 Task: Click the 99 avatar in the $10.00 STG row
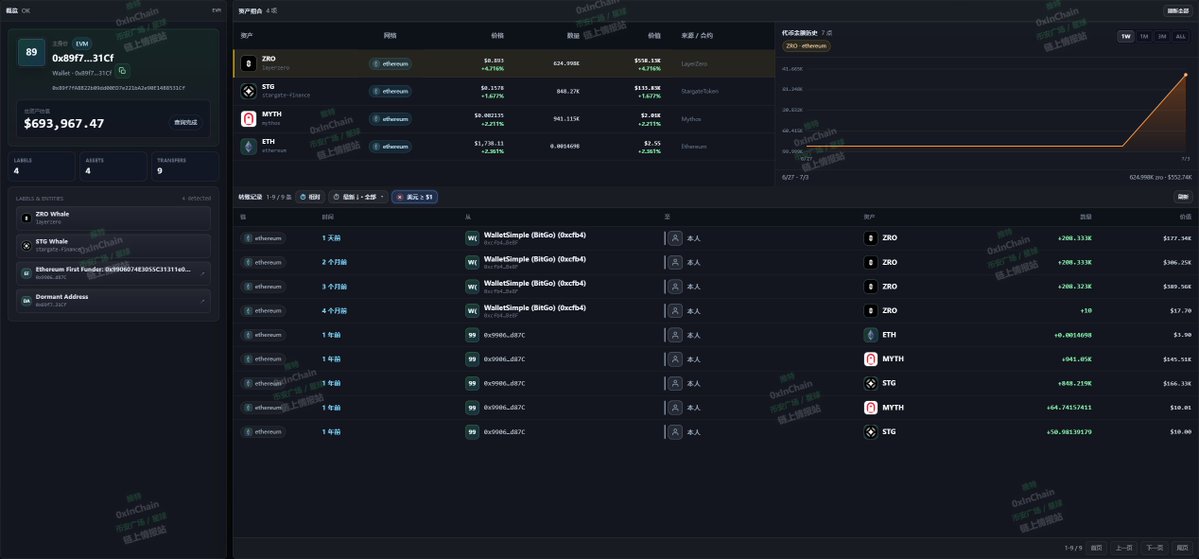(472, 432)
